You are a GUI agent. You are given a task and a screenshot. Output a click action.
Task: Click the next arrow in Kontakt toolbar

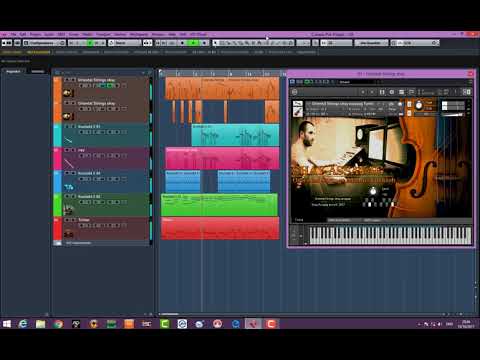click(372, 92)
